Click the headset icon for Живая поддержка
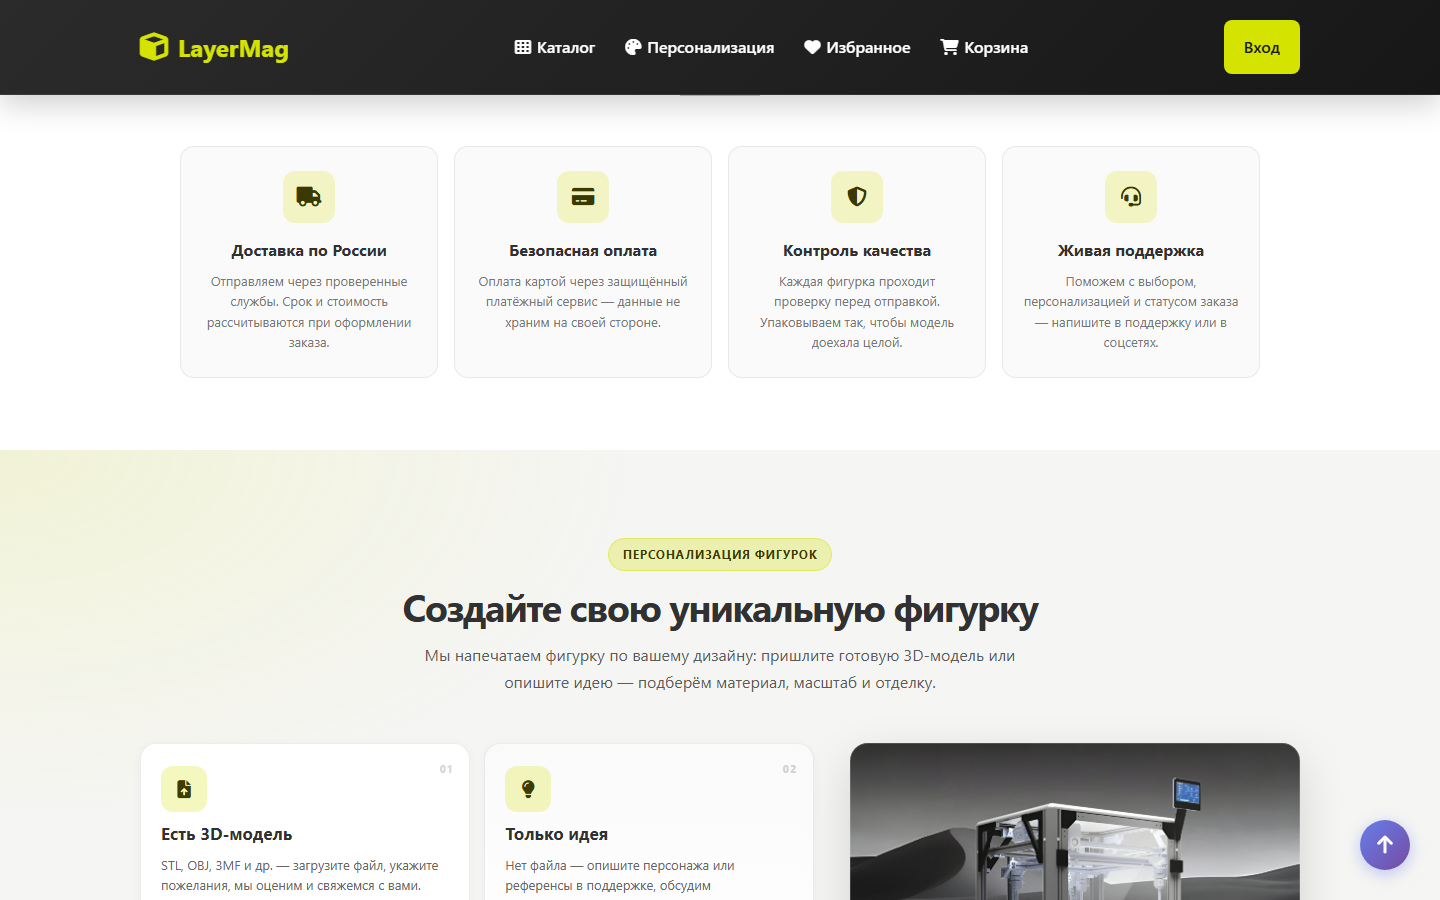Viewport: 1440px width, 900px height. (1131, 197)
